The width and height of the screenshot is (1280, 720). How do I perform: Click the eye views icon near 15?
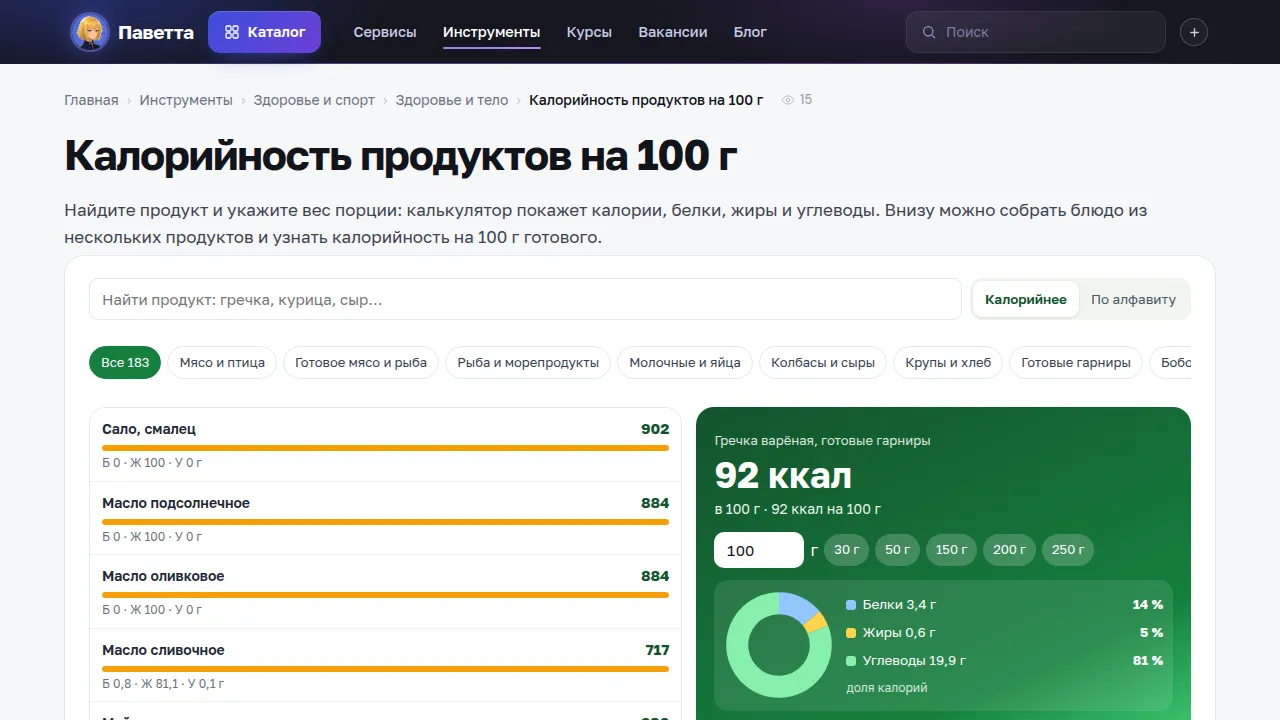pos(788,100)
